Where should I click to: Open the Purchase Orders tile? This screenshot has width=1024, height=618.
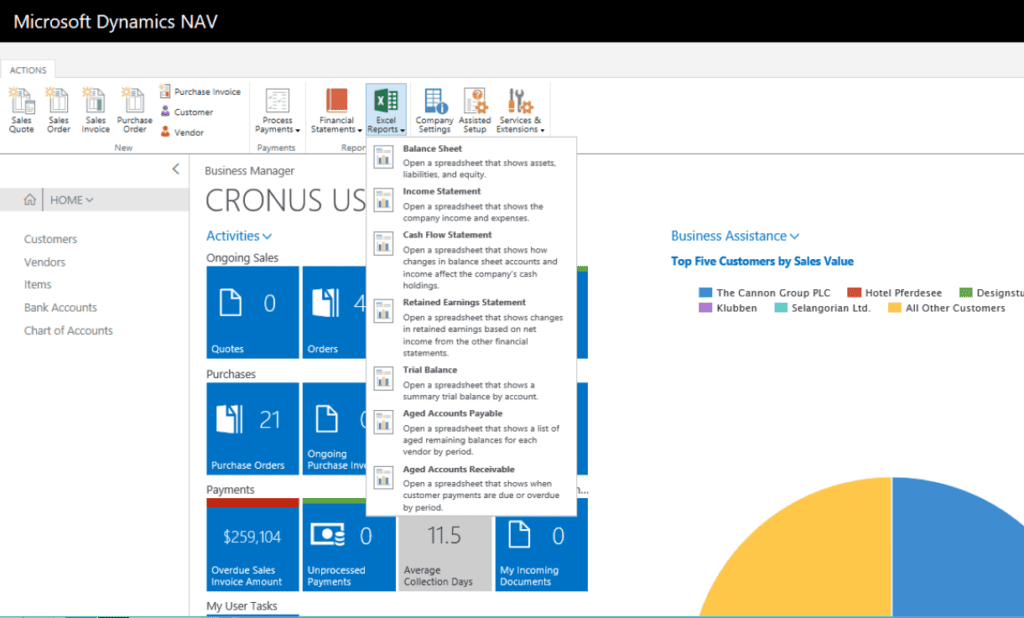click(253, 429)
